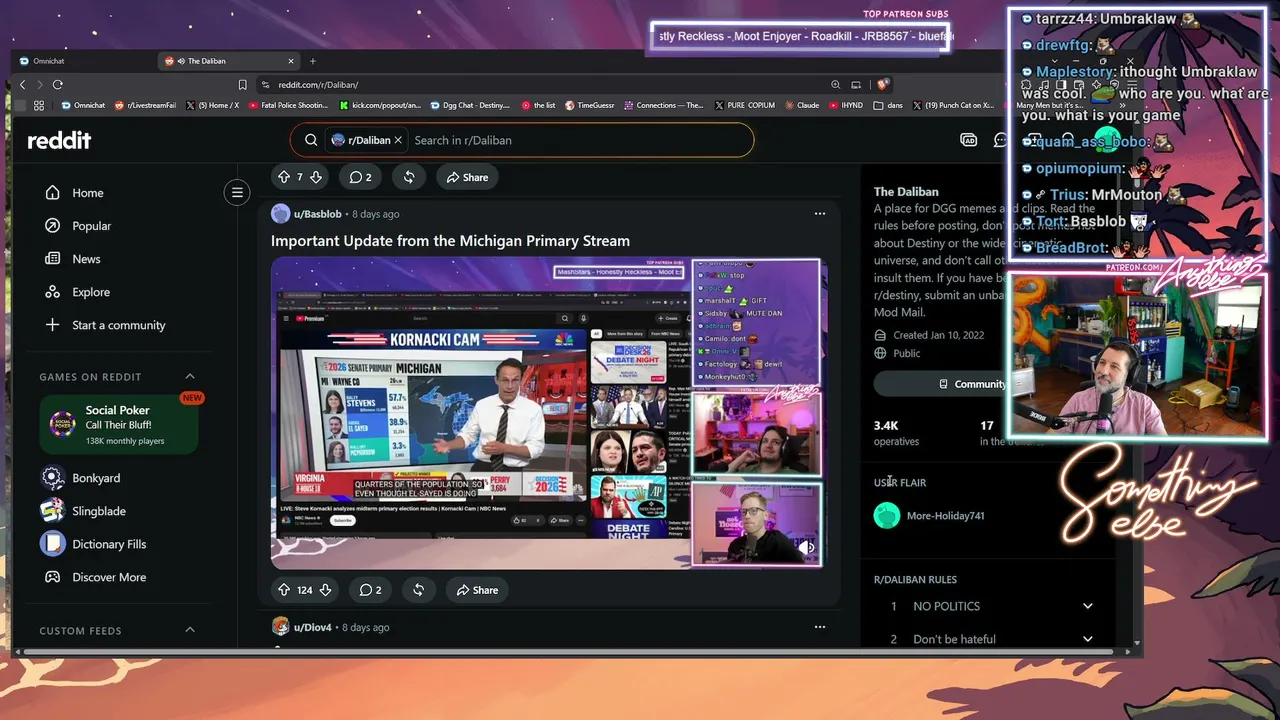This screenshot has width=1280, height=720.
Task: Open the Claude bookmark
Action: [x=801, y=105]
